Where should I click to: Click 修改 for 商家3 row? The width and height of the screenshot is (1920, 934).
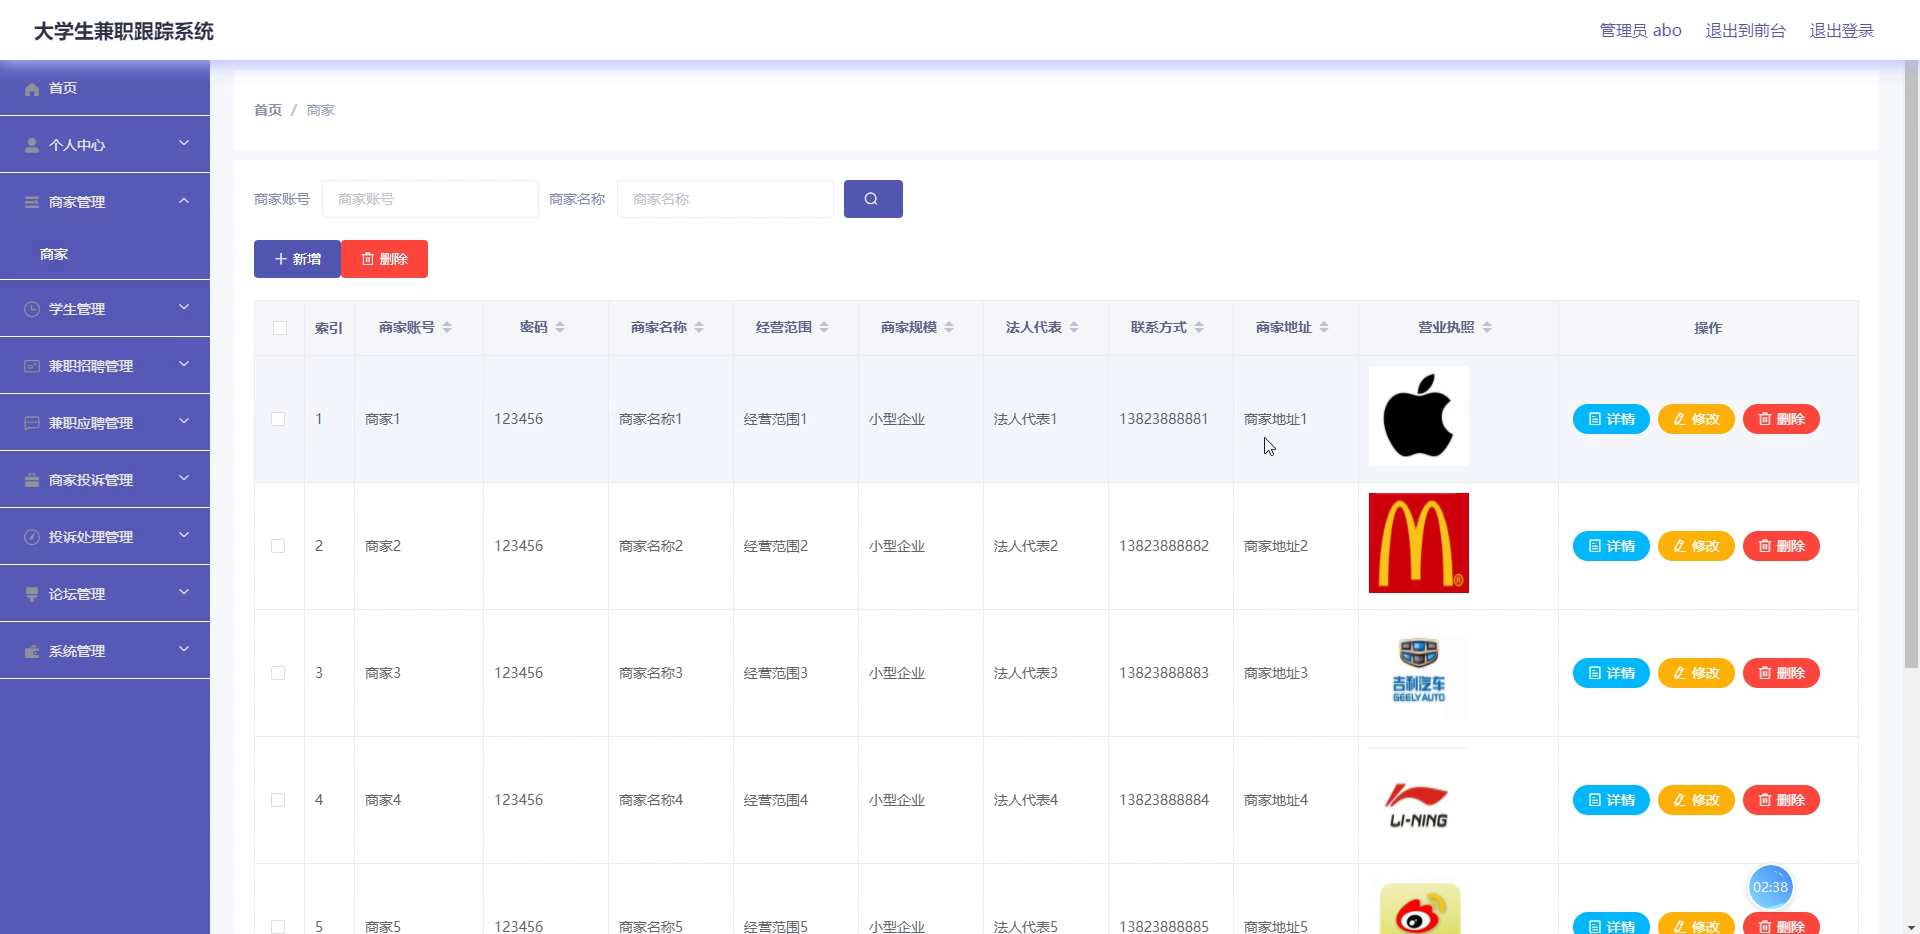pos(1696,673)
